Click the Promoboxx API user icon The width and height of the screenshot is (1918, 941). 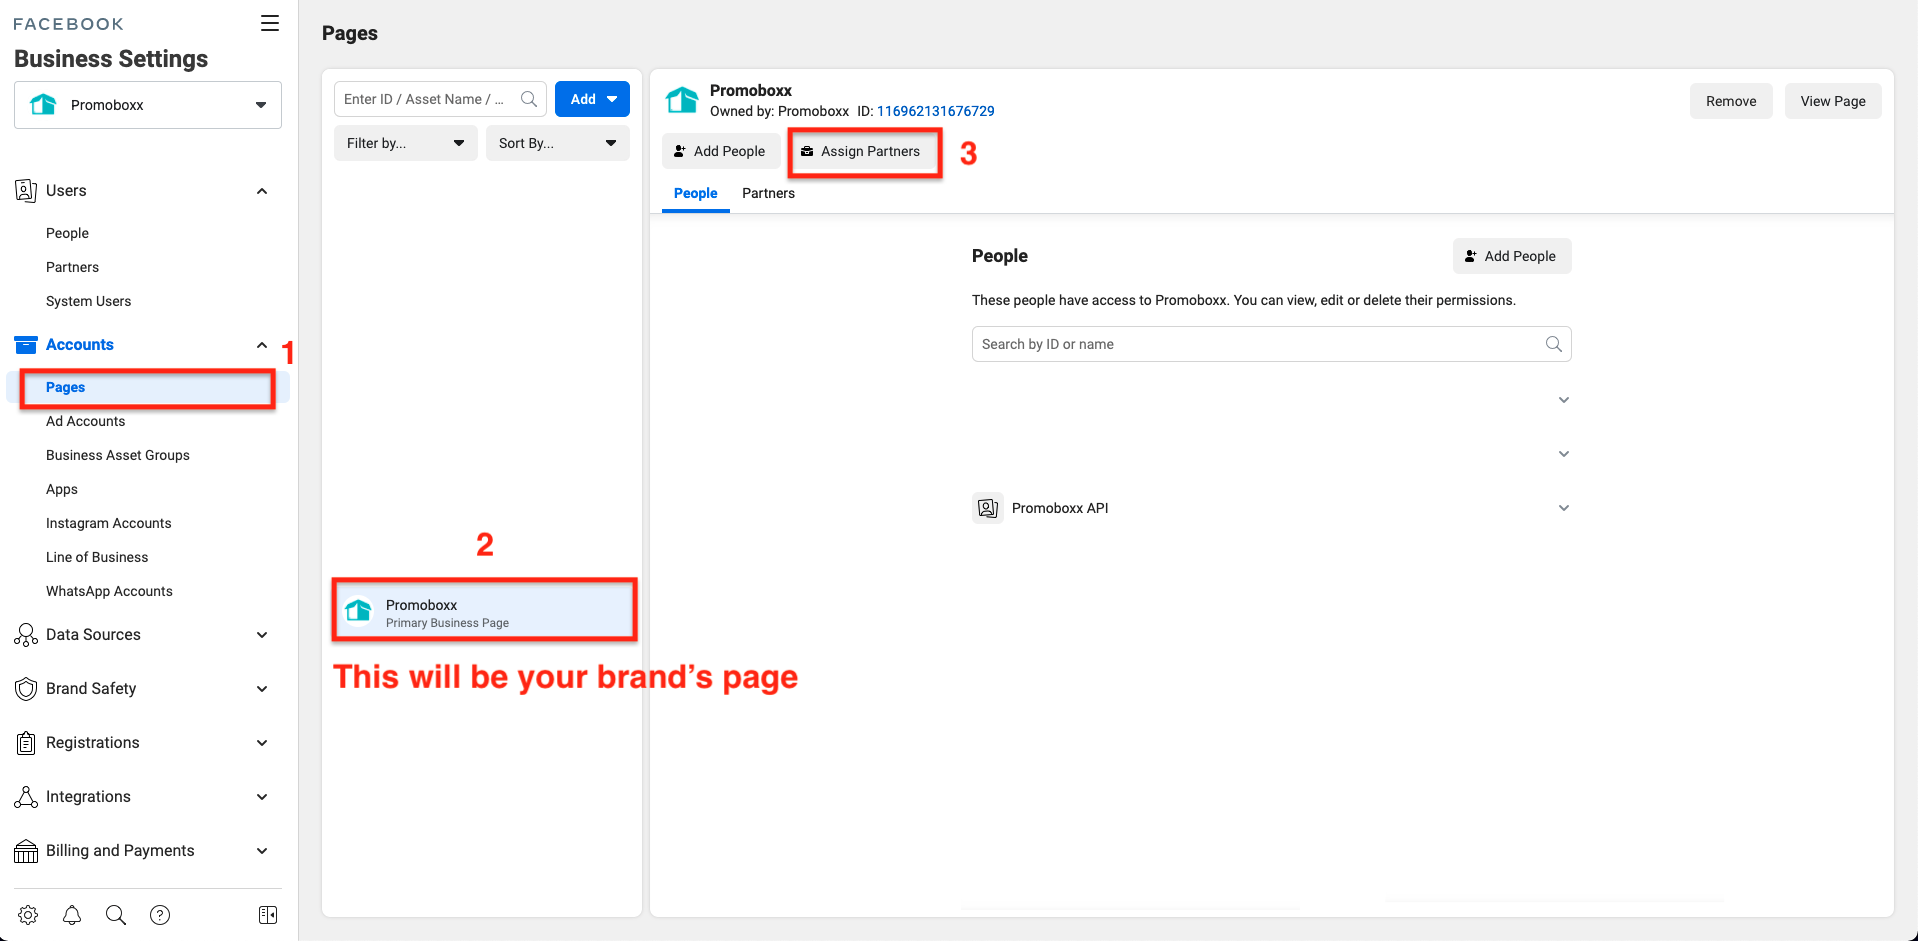(988, 508)
